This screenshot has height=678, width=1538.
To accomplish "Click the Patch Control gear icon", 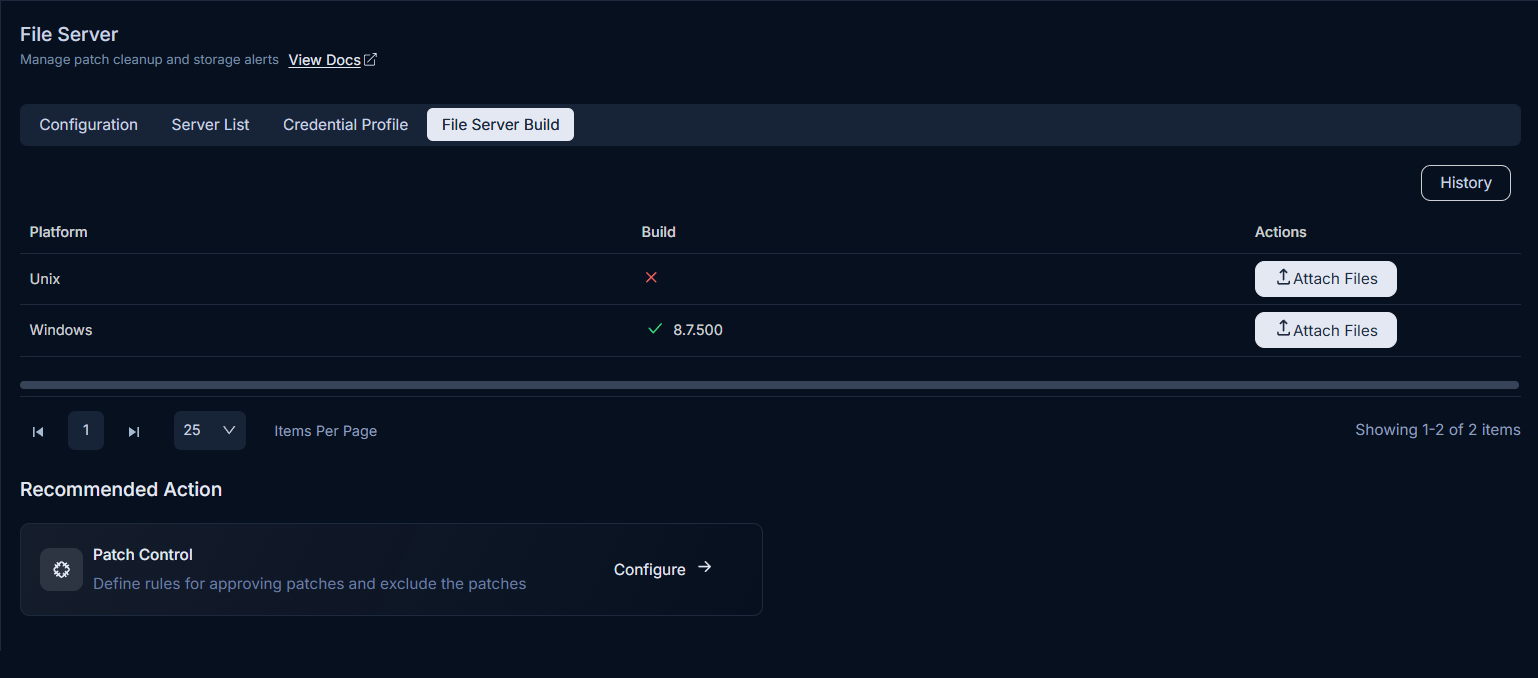I will click(x=61, y=569).
